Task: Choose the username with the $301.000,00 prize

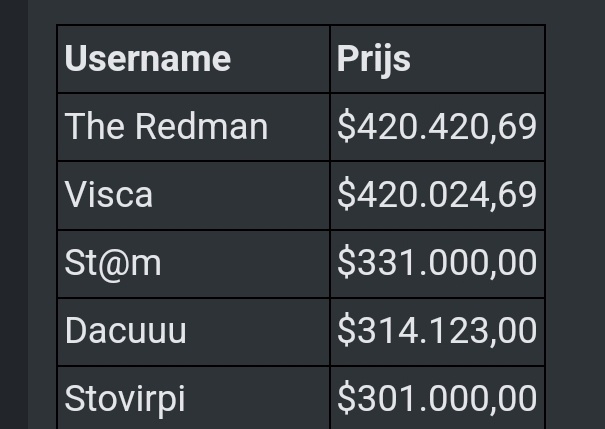Action: click(125, 398)
